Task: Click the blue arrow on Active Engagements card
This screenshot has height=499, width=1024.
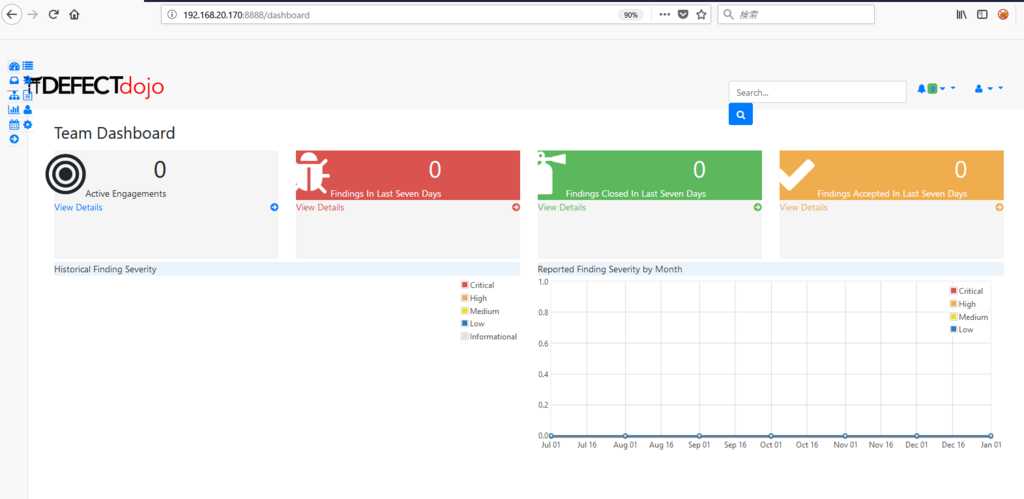Action: [274, 207]
